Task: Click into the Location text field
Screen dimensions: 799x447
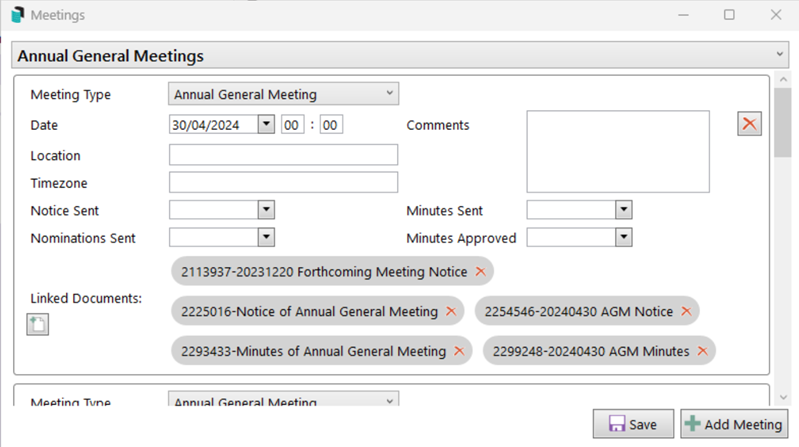Action: pos(283,155)
